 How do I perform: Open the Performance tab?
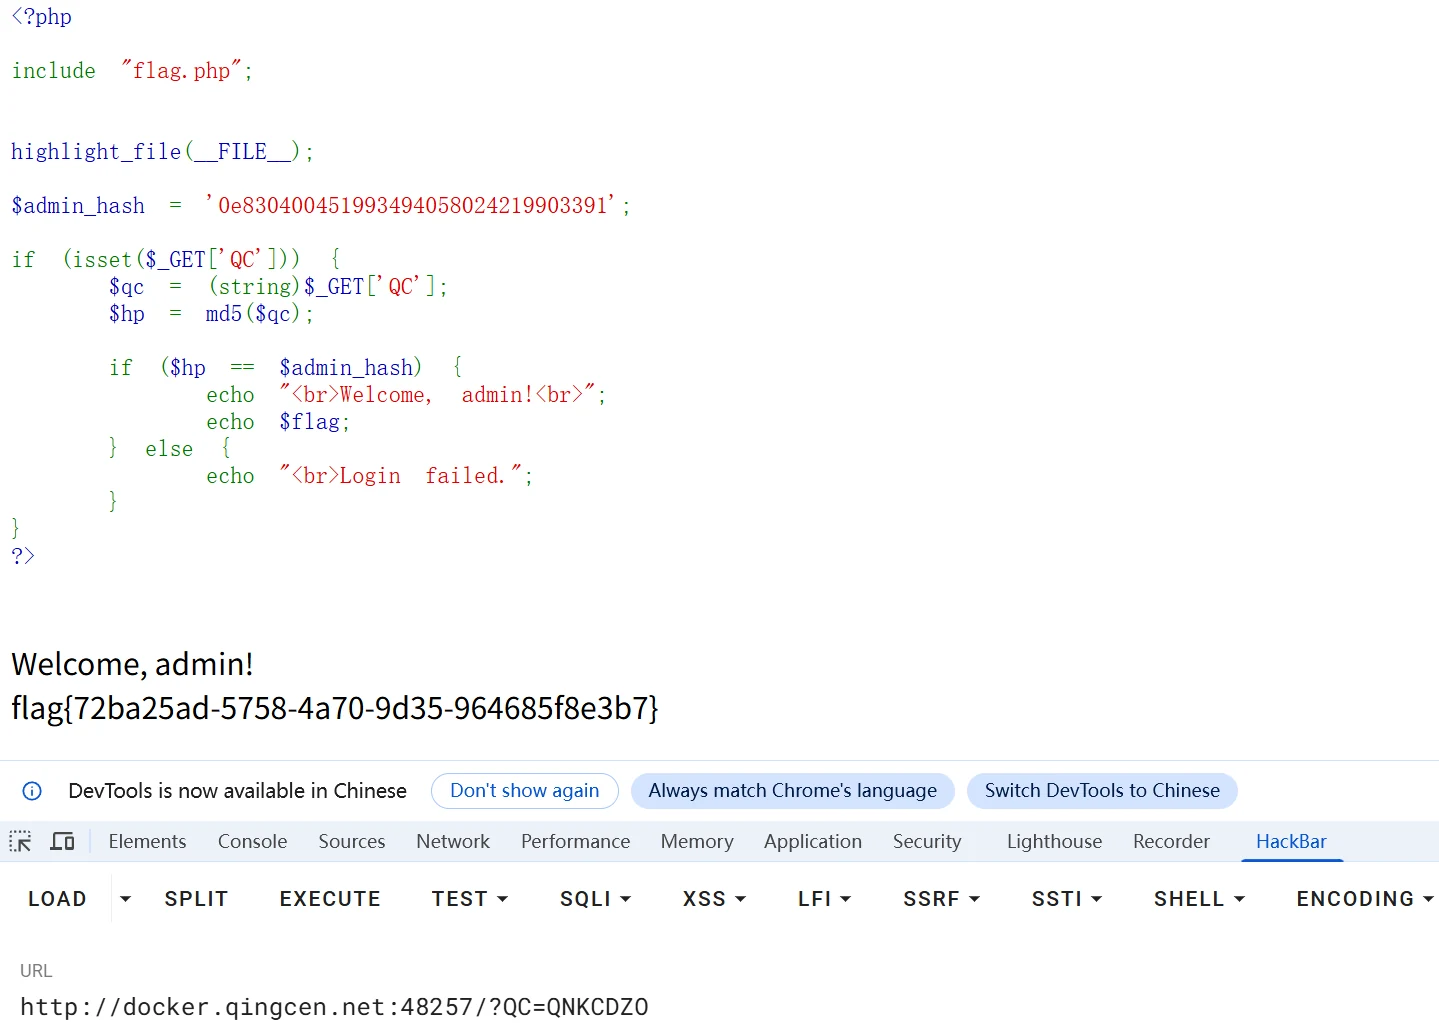click(x=575, y=841)
